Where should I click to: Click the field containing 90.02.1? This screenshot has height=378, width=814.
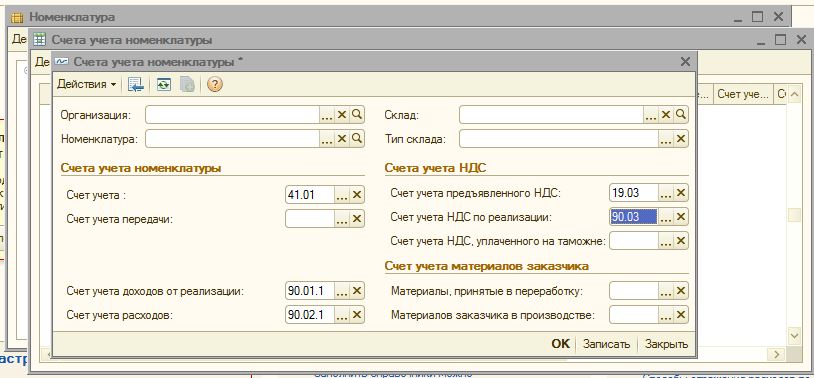310,315
